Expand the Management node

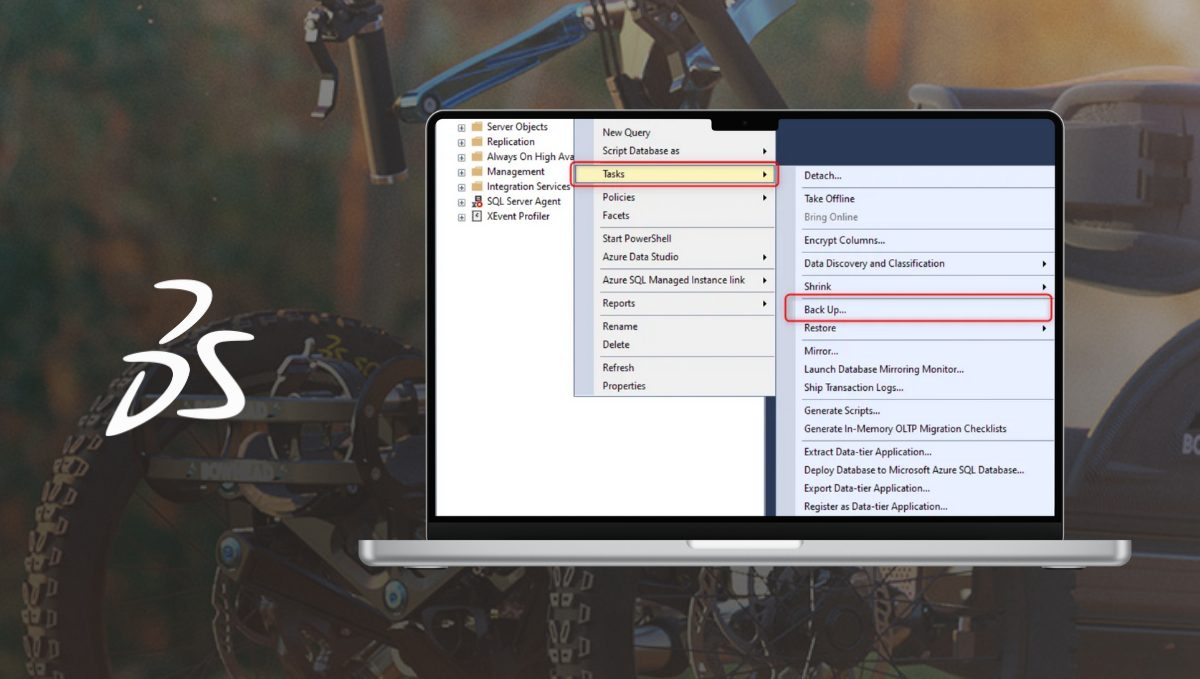pyautogui.click(x=462, y=172)
